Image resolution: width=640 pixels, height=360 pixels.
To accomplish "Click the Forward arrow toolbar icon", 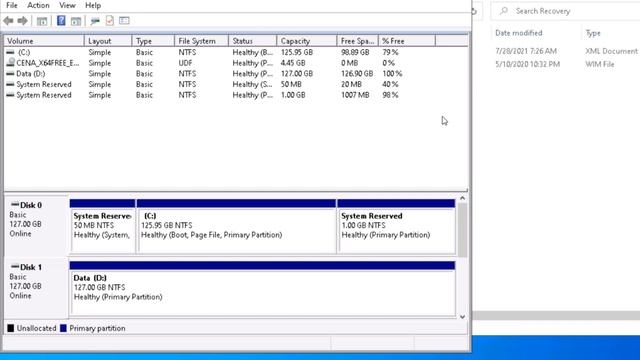I will (22, 20).
